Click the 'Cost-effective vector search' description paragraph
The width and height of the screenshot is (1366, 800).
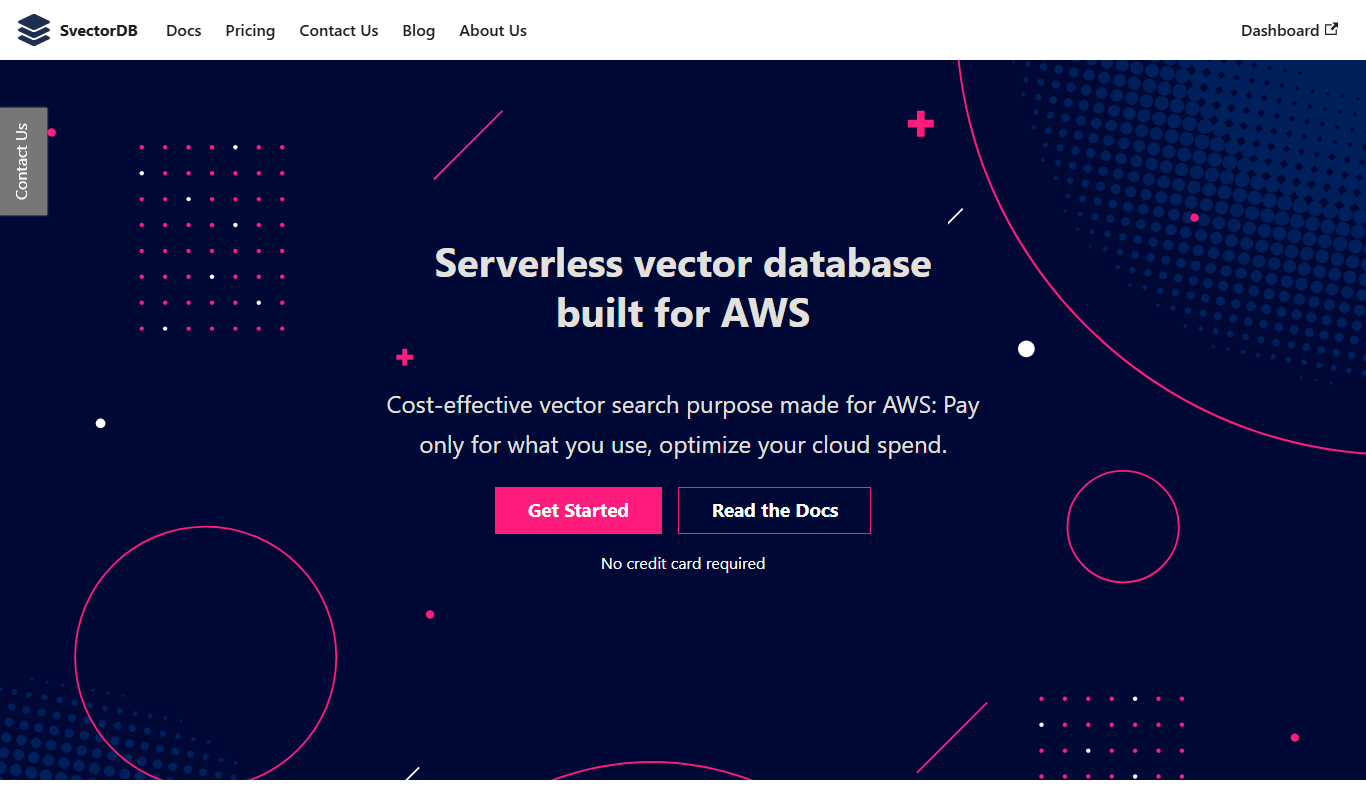[x=683, y=425]
